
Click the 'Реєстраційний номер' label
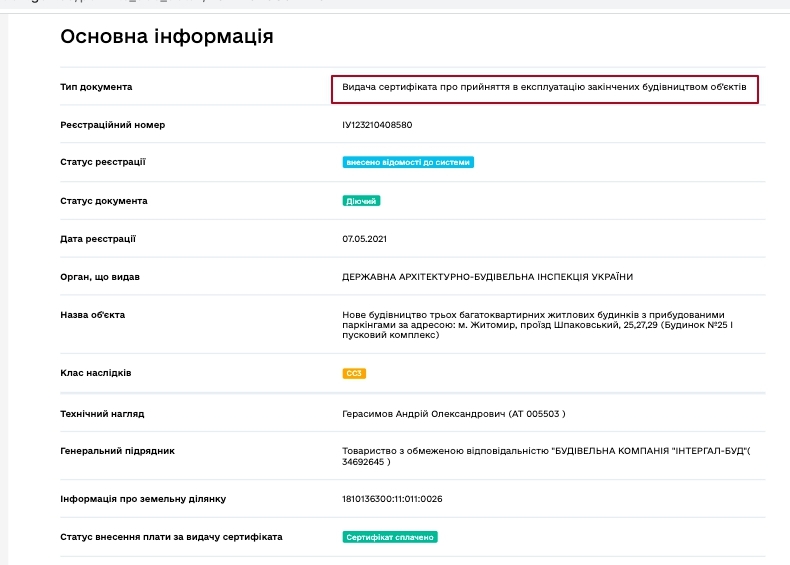[x=112, y=124]
